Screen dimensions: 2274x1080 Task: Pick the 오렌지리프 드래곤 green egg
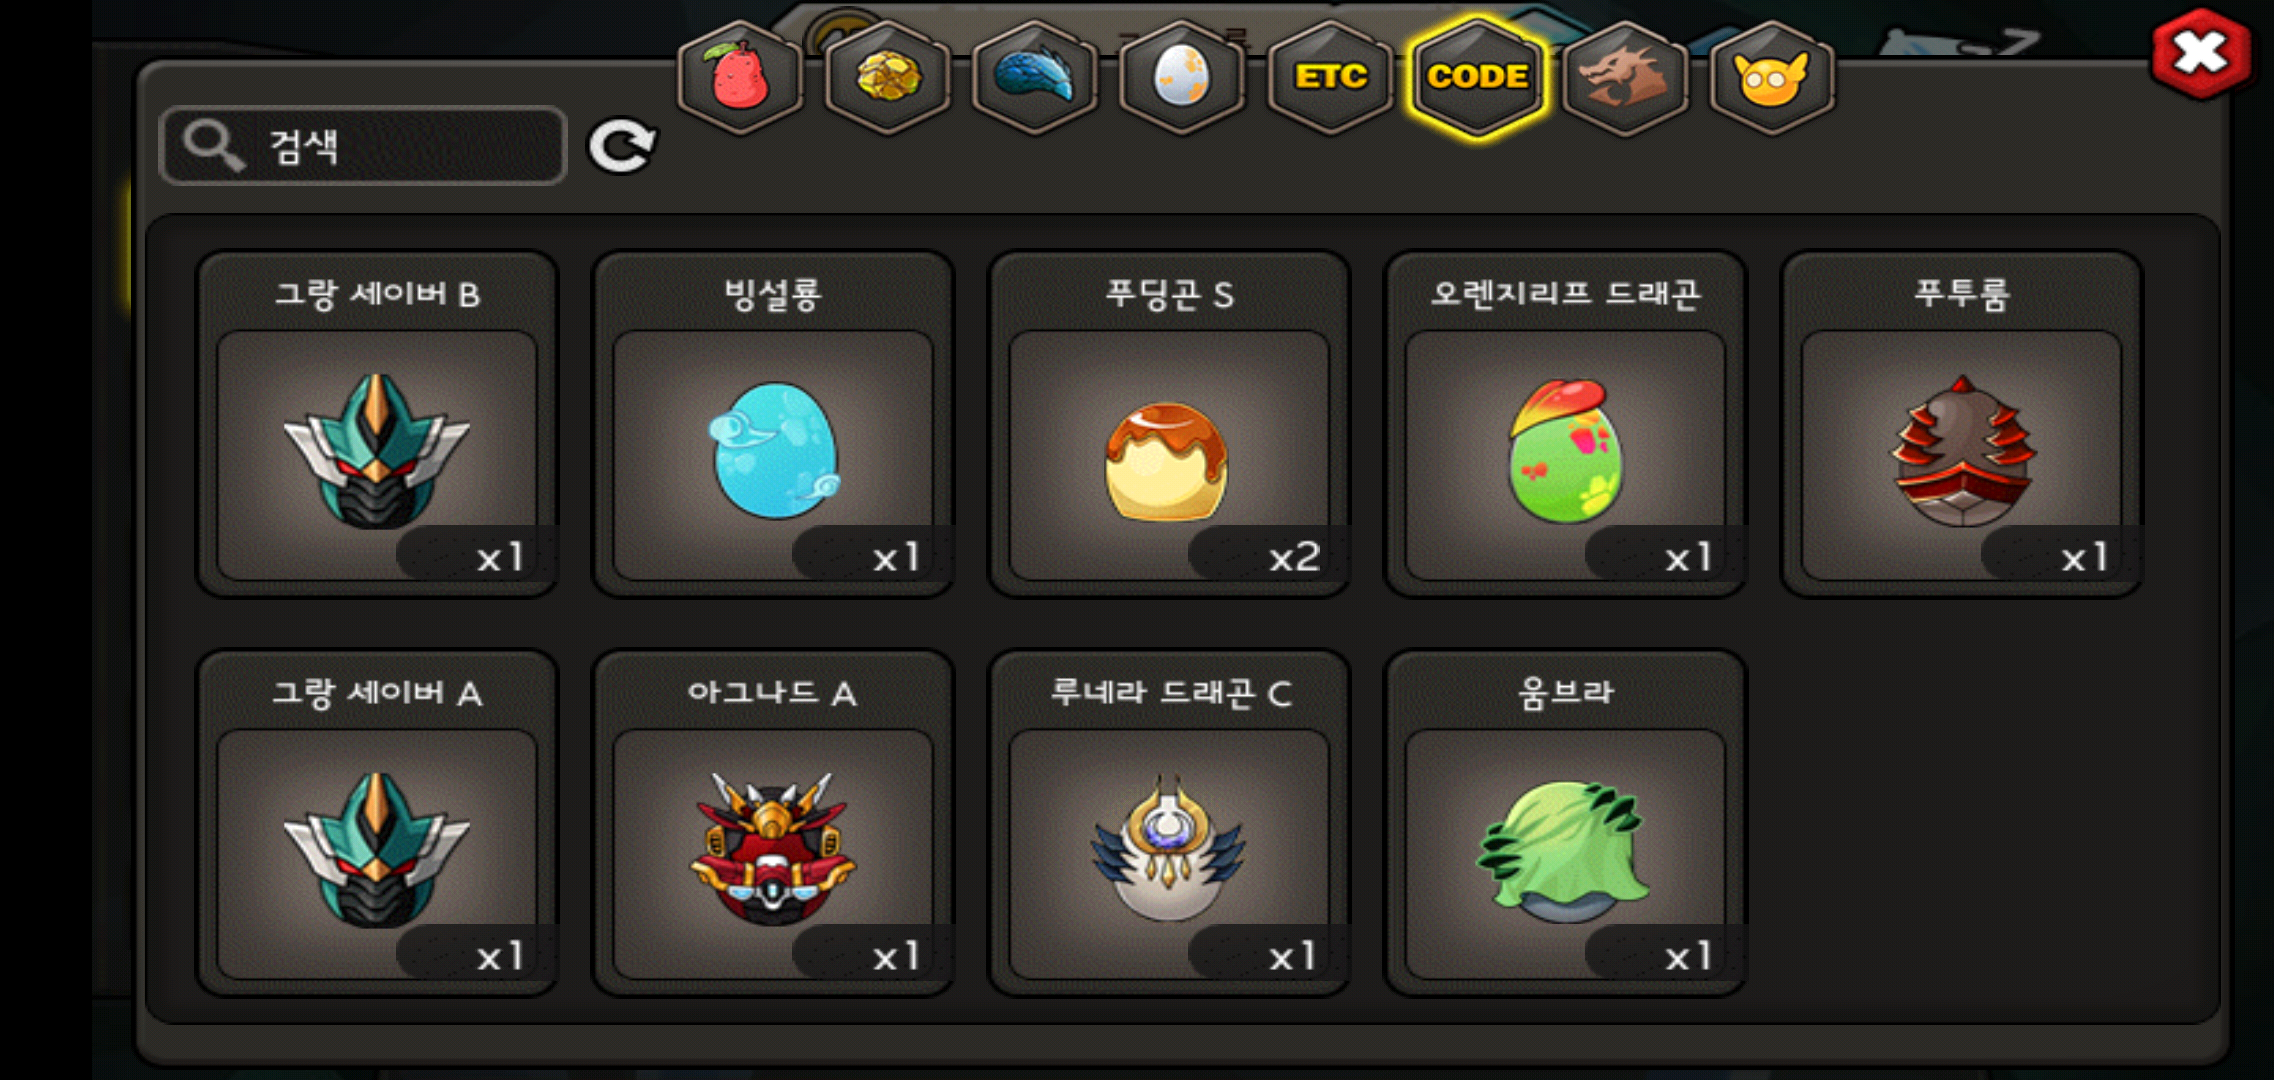pos(1565,424)
